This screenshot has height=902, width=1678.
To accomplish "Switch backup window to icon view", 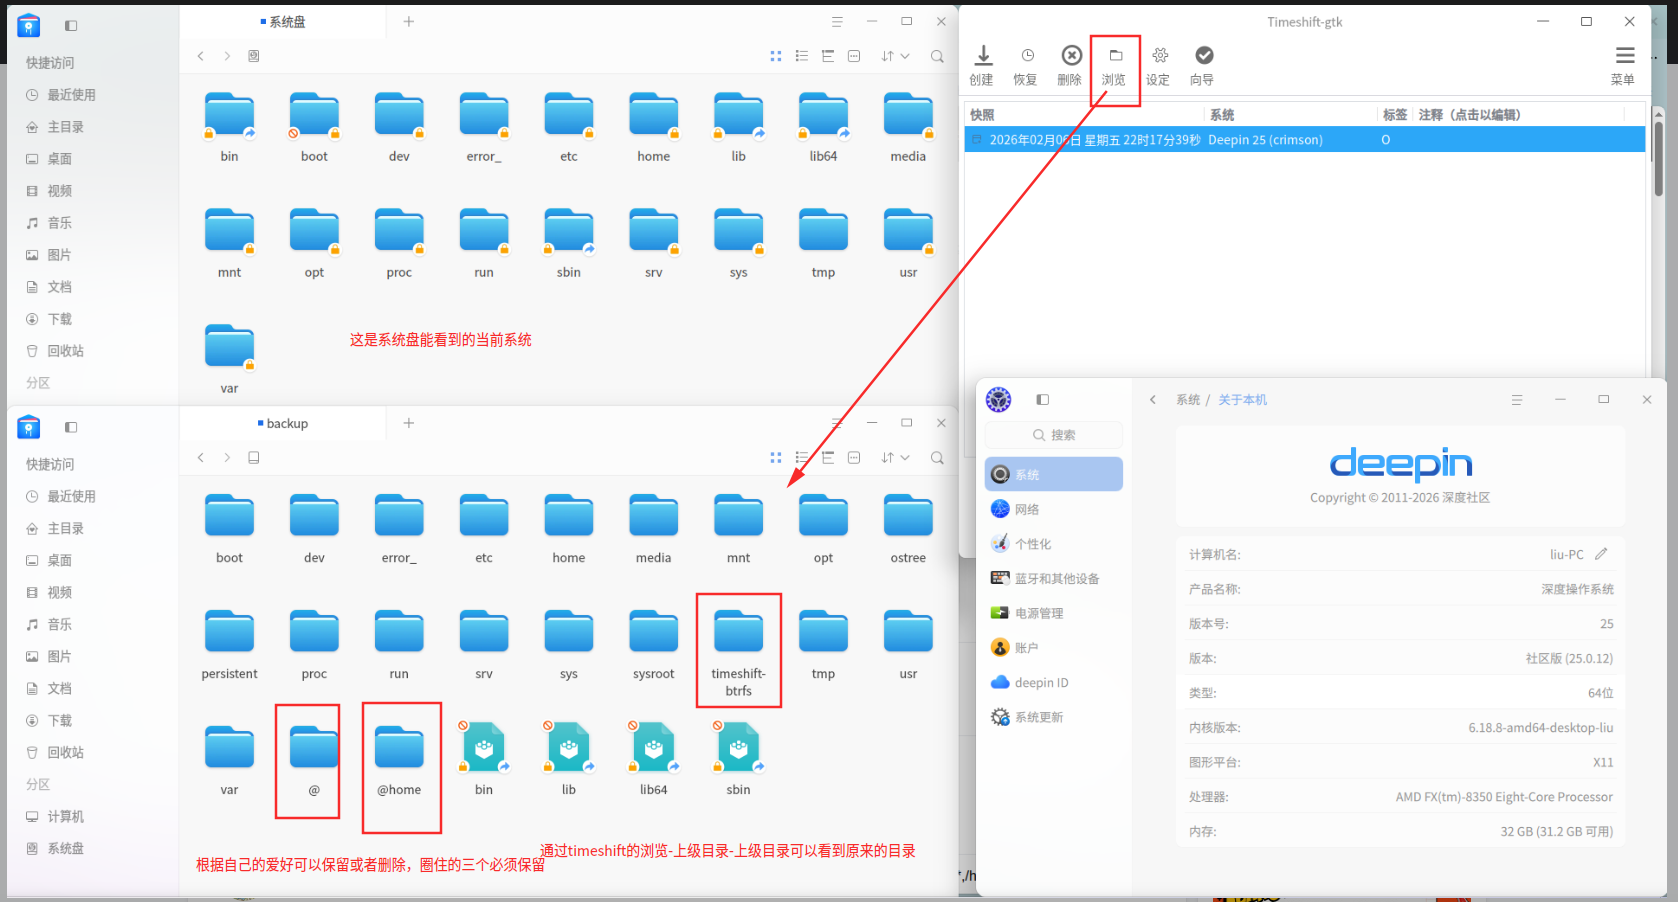I will (x=776, y=458).
